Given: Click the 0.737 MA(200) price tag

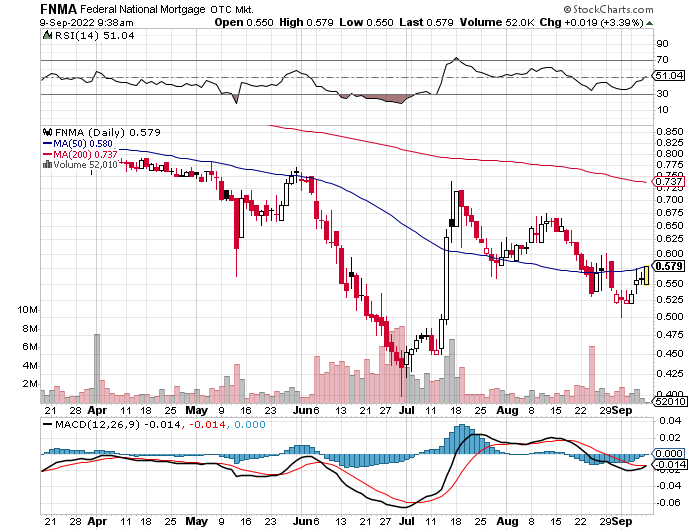Looking at the screenshot, I should [x=668, y=181].
